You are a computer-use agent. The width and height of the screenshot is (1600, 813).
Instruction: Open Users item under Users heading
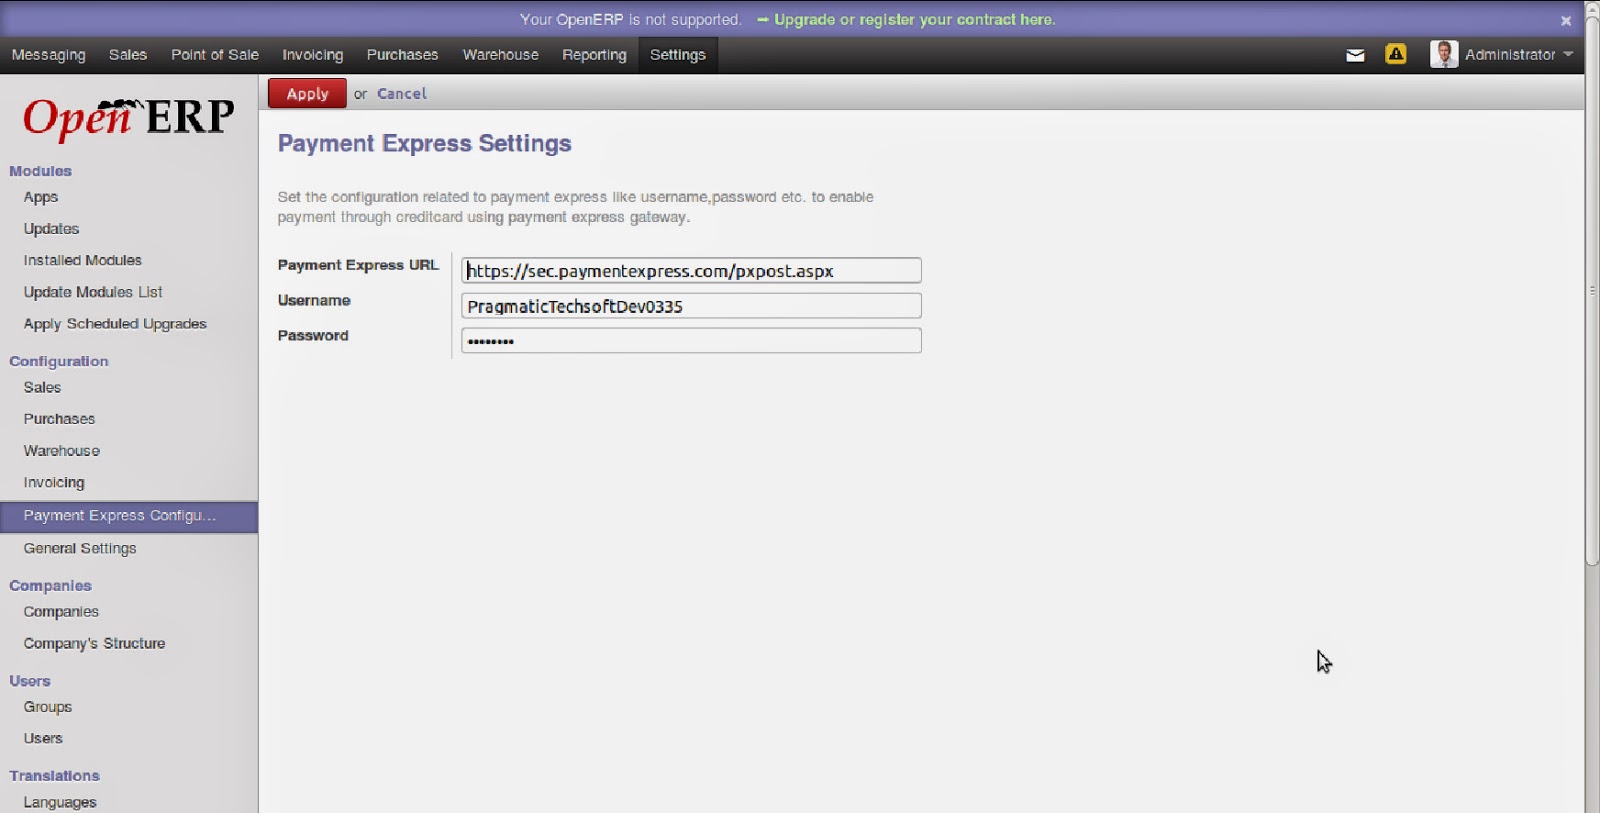43,738
